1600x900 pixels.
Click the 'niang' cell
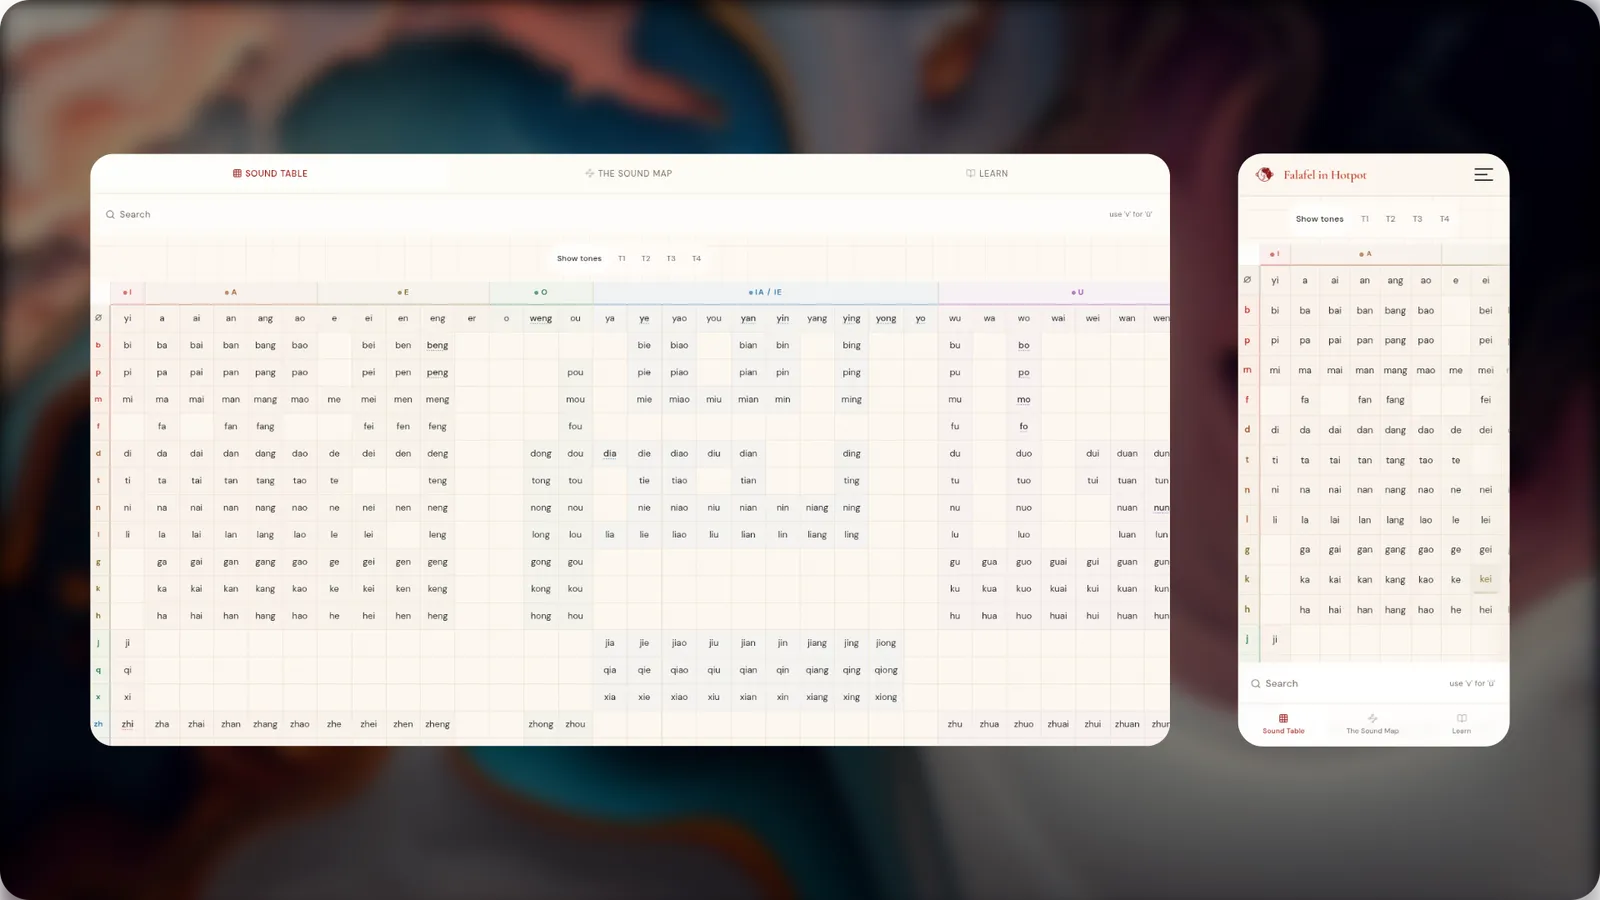[x=817, y=508]
